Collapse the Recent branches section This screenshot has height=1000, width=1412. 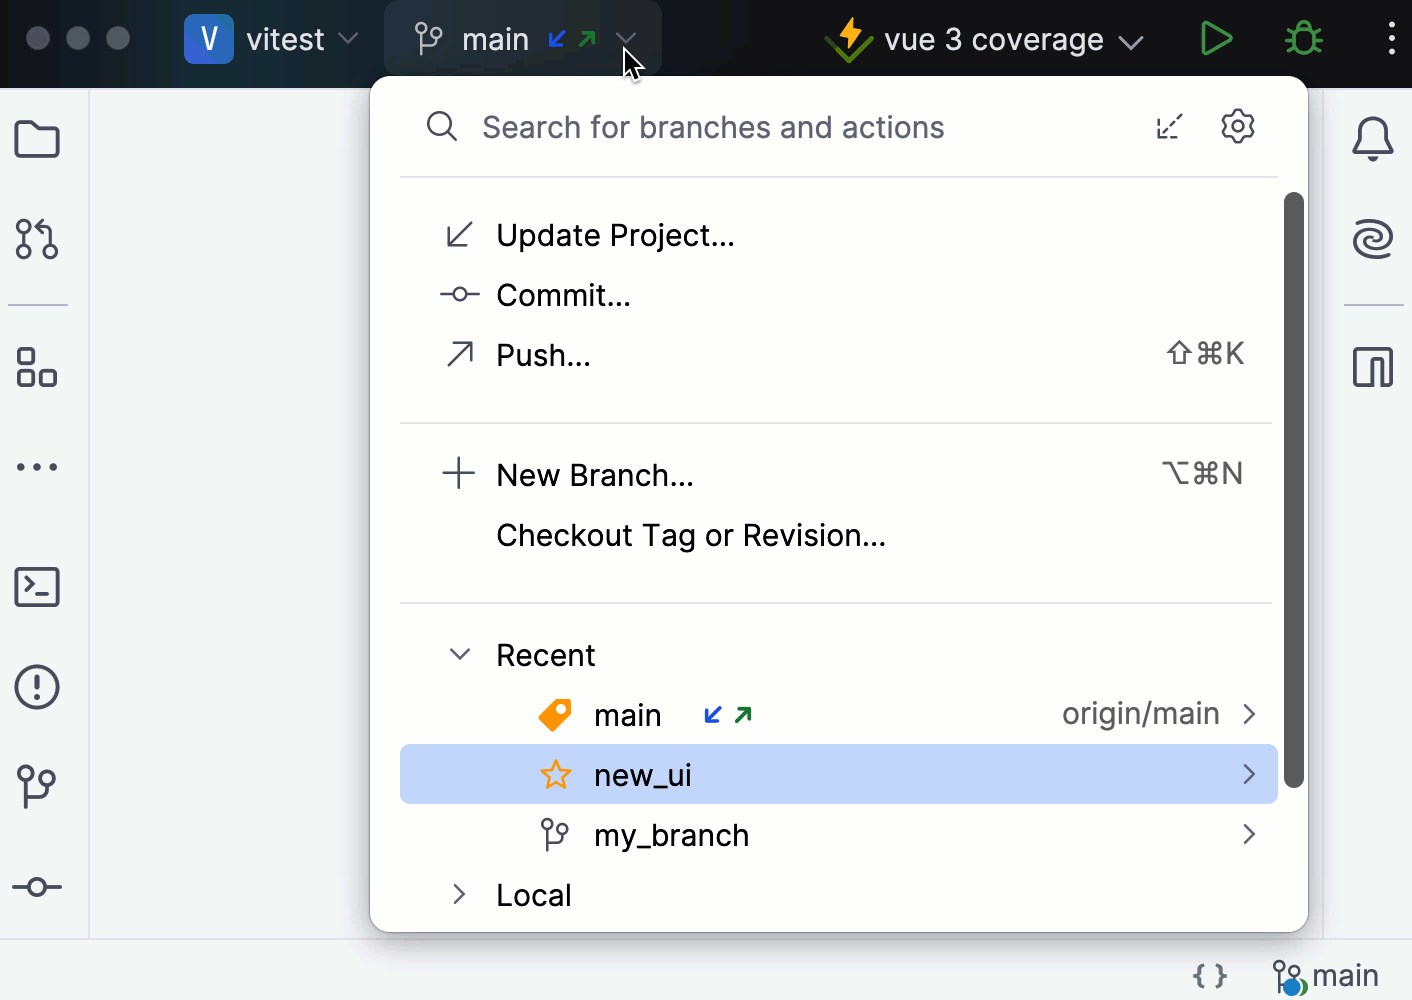460,654
